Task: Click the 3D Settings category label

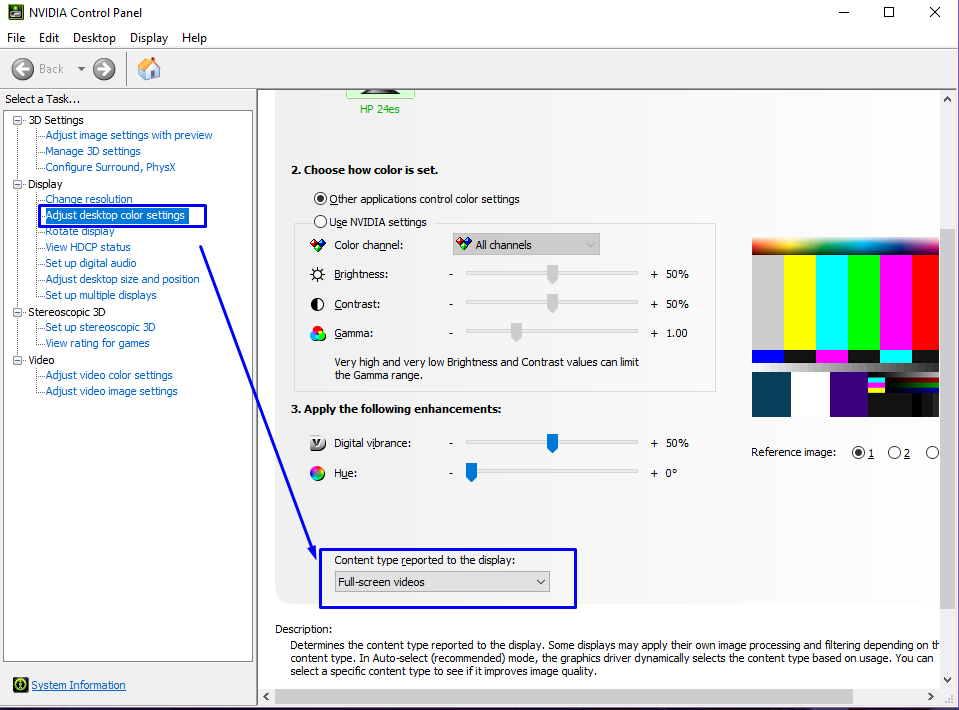Action: 56,120
